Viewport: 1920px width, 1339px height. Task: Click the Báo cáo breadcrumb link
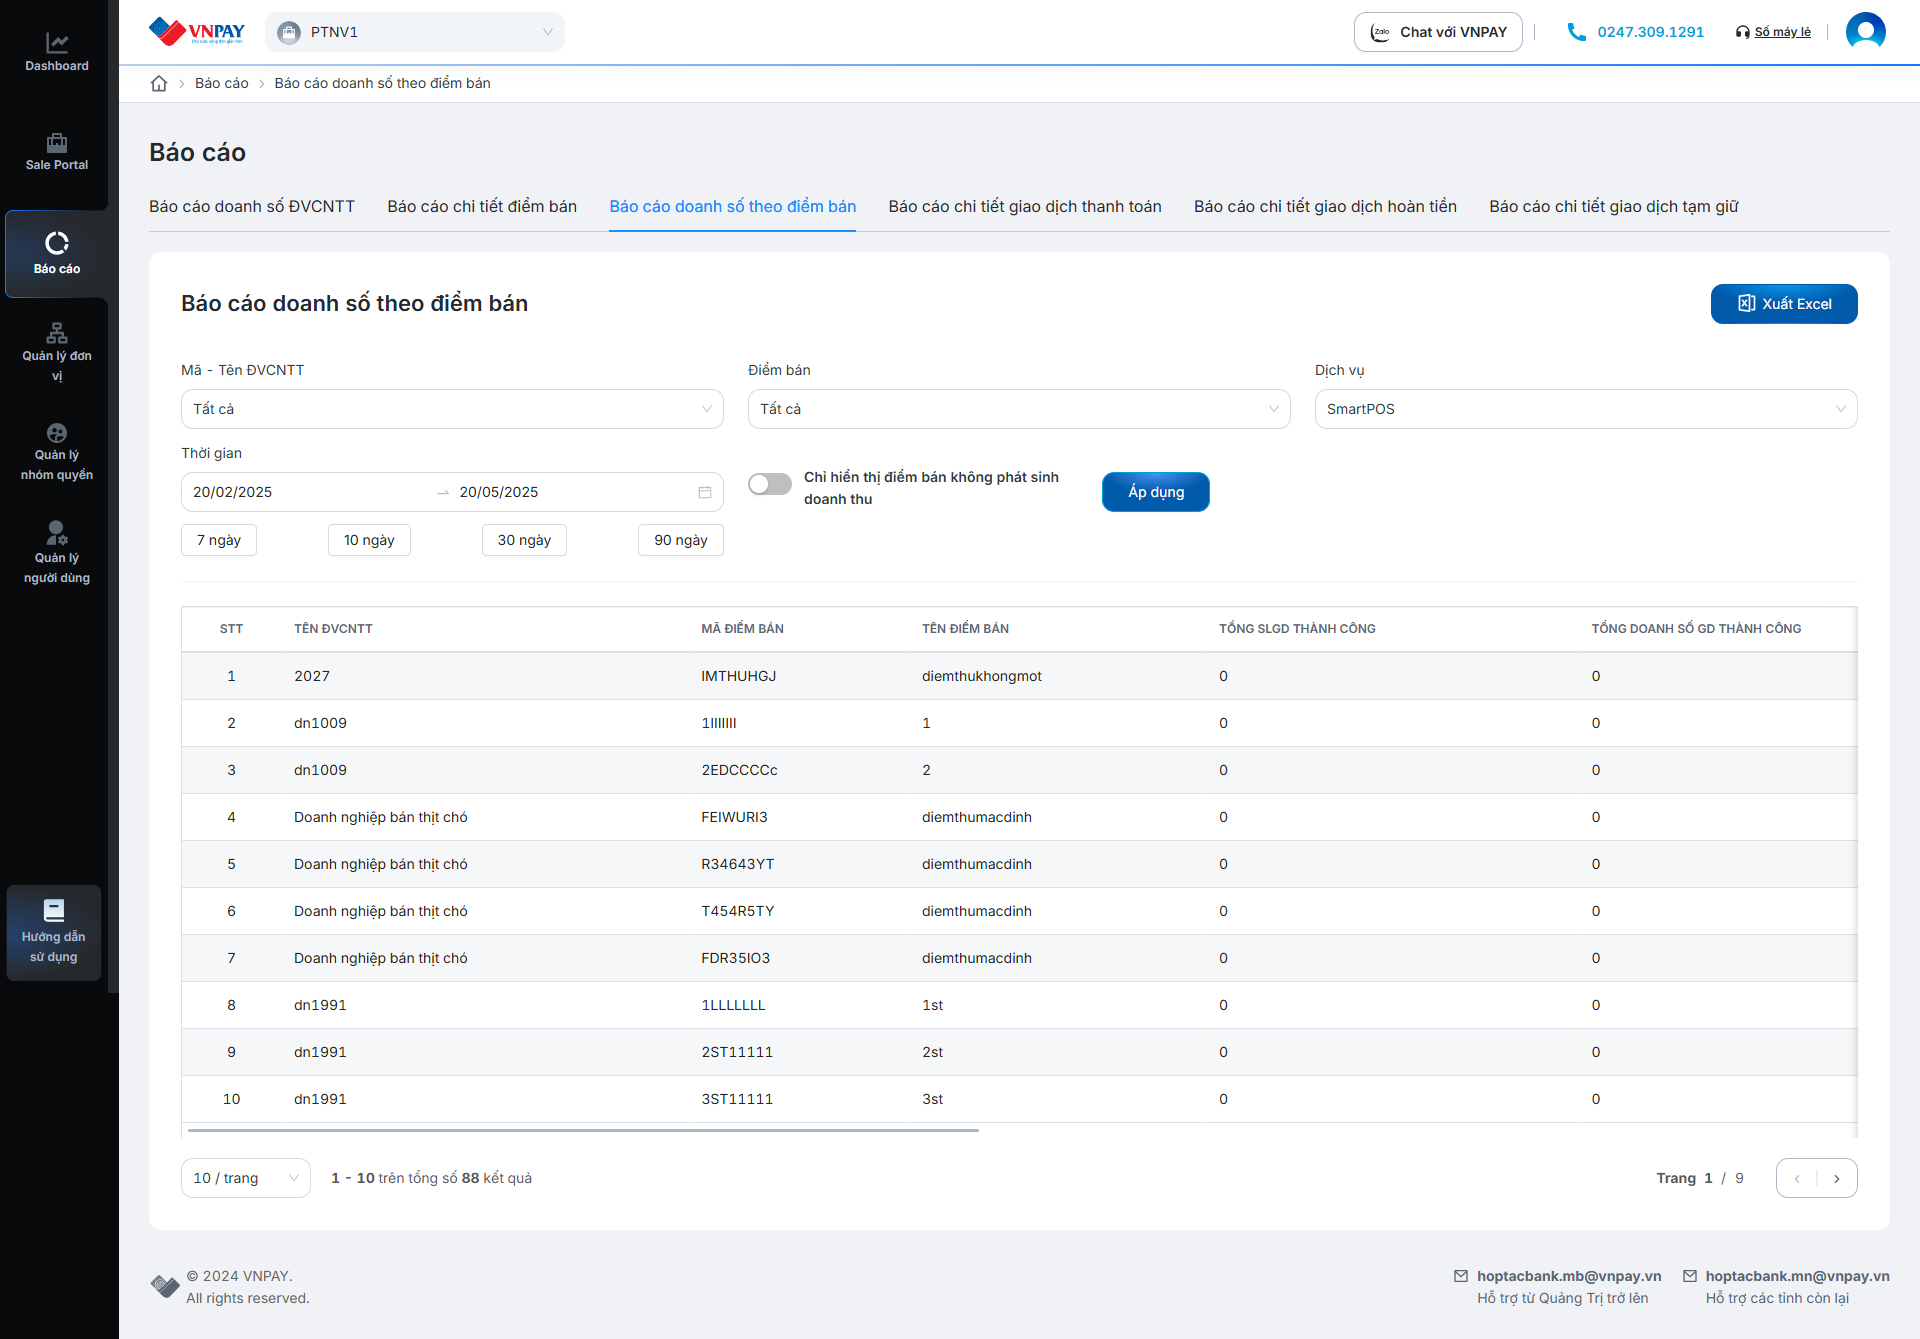222,83
